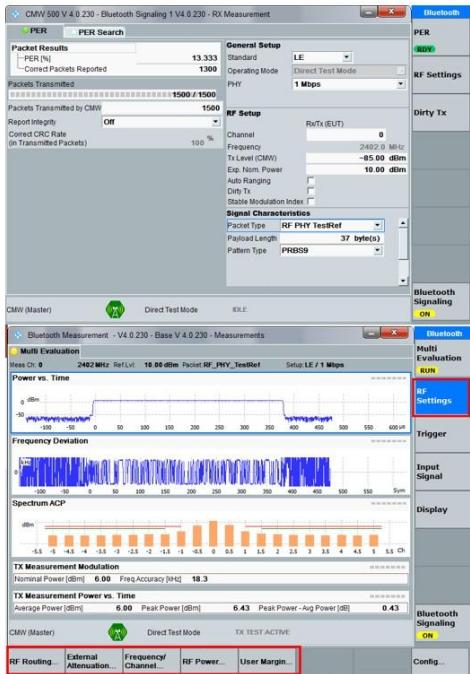Image resolution: width=470 pixels, height=674 pixels.
Task: Minimize the Bluetooth Measurement window
Action: click(x=371, y=333)
